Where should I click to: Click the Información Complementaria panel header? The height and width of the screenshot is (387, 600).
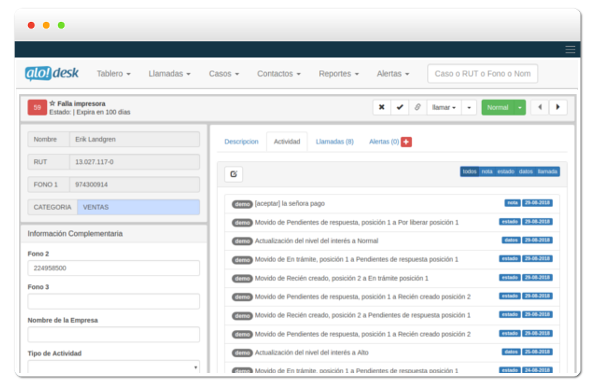coord(114,234)
